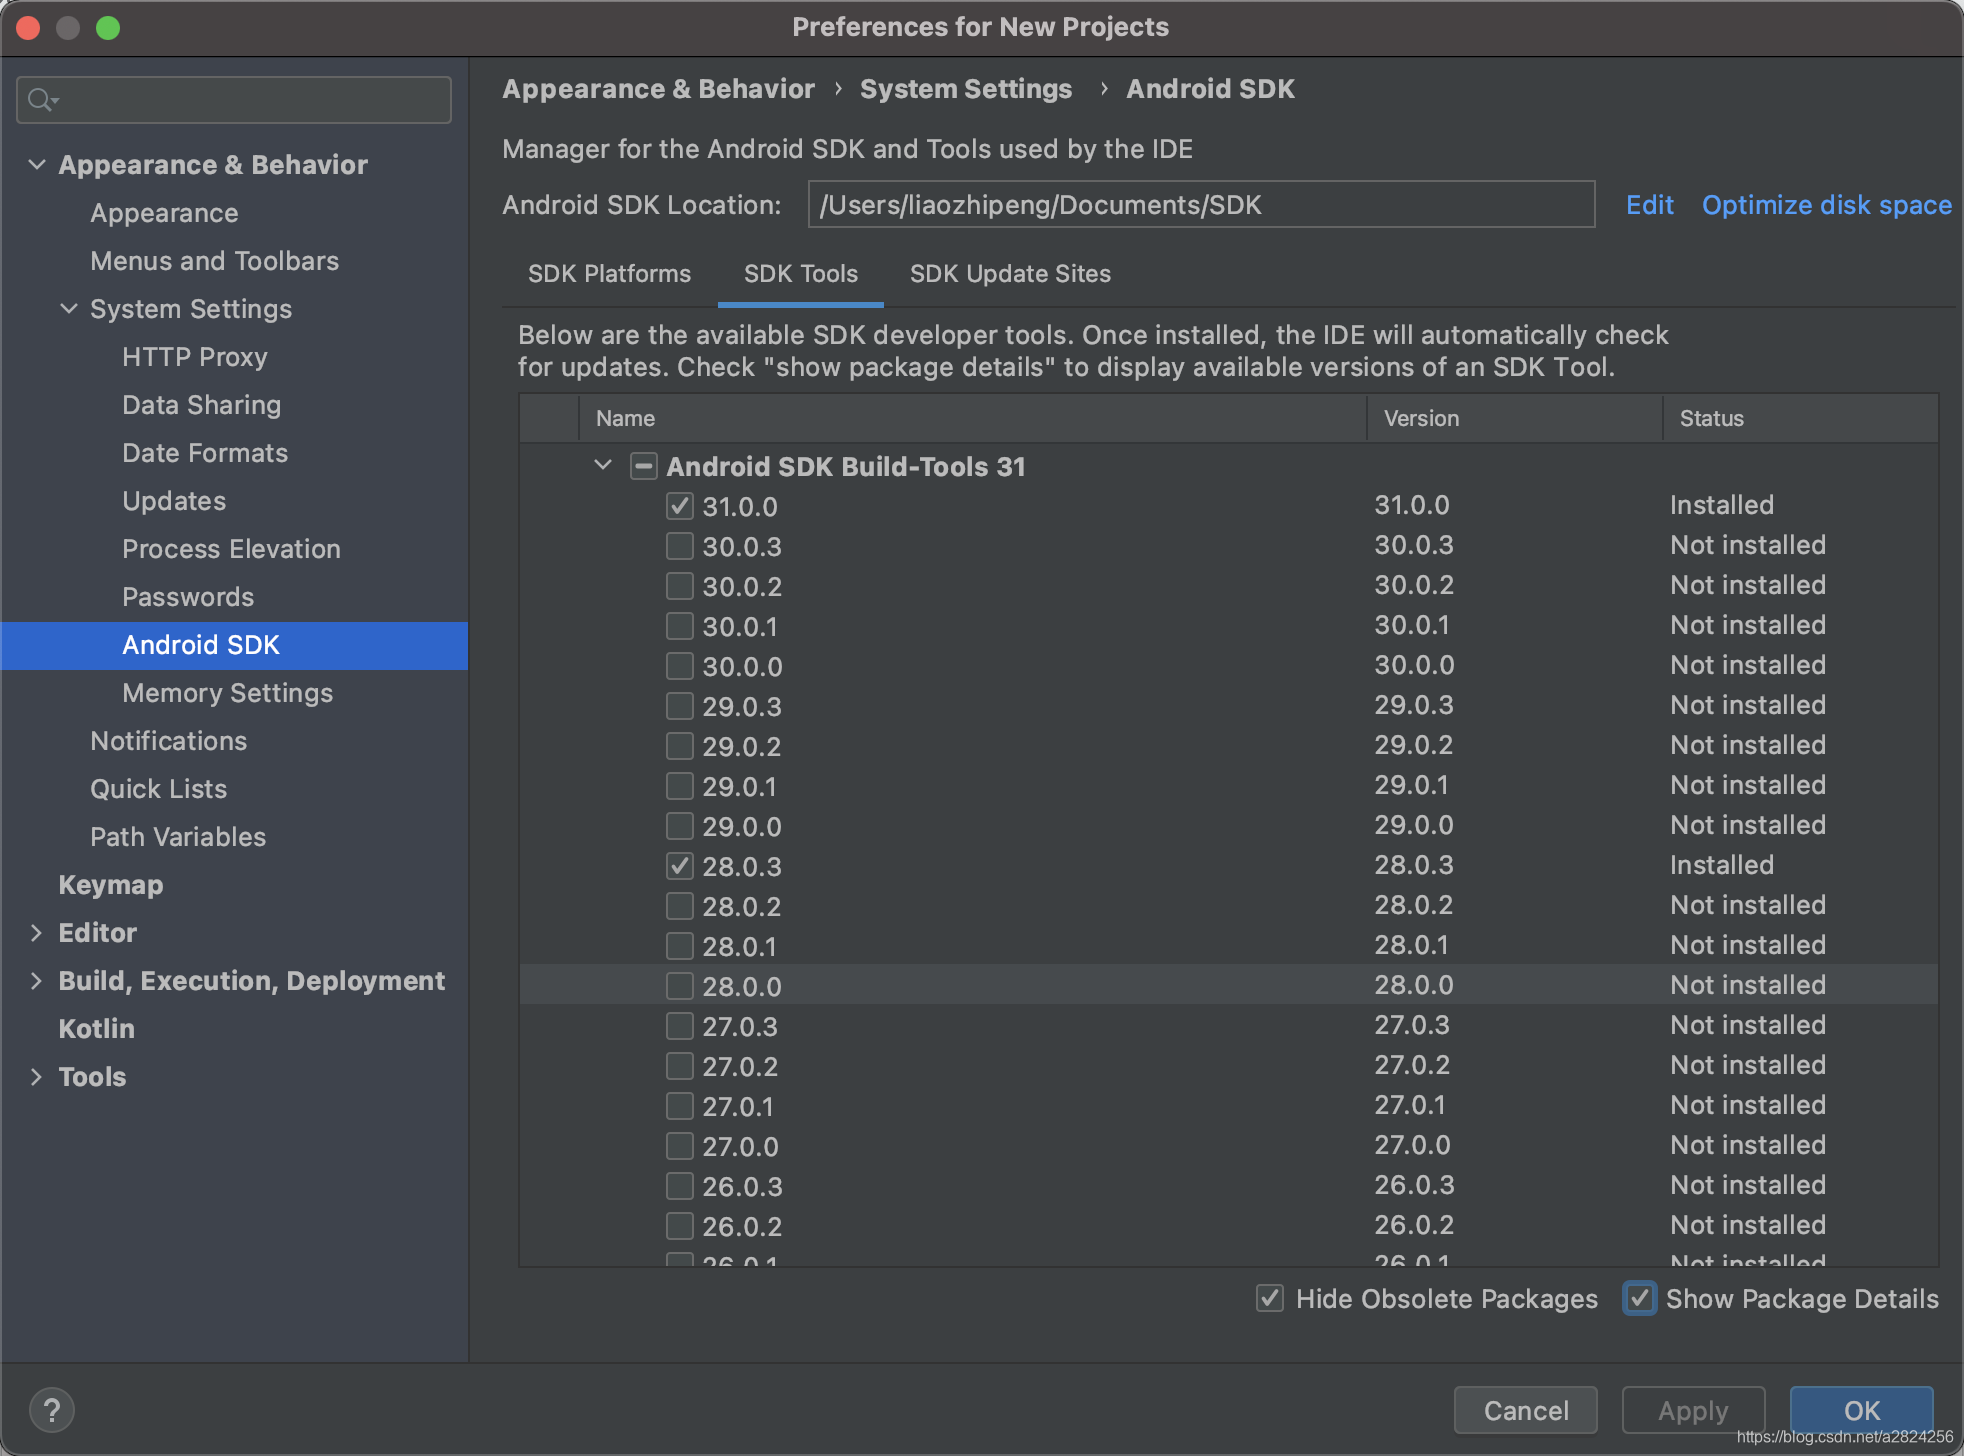Click the search magnifier icon

[x=40, y=99]
